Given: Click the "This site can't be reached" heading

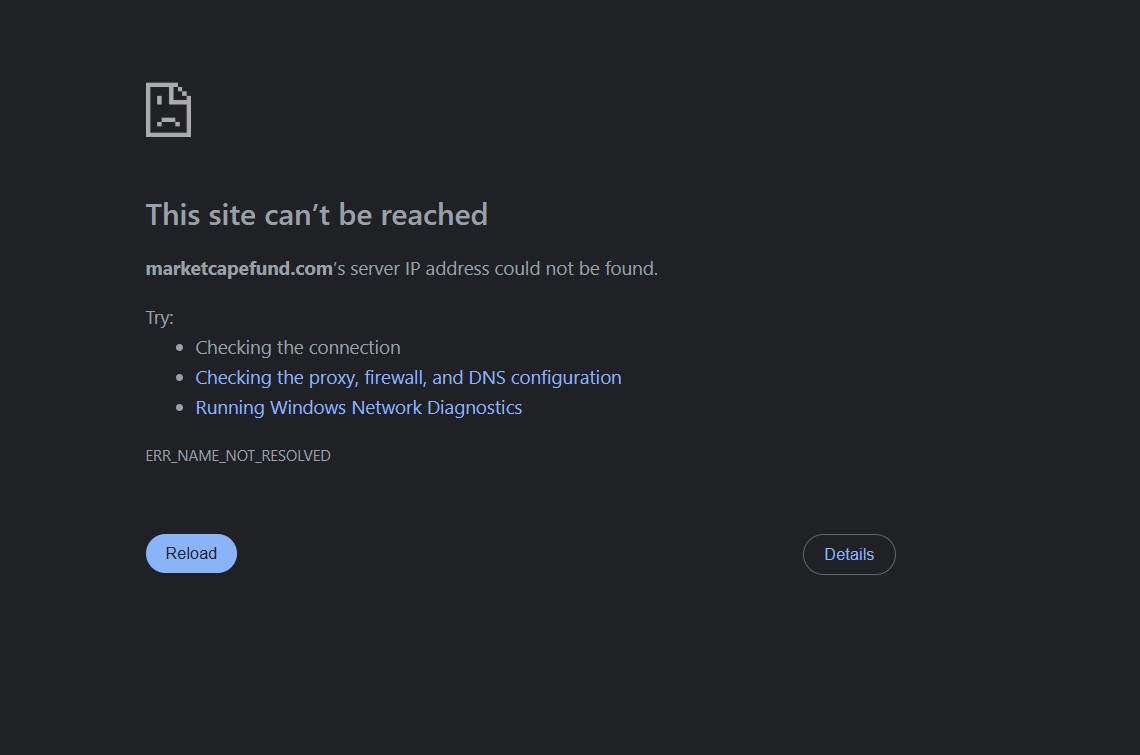Looking at the screenshot, I should click(x=316, y=215).
